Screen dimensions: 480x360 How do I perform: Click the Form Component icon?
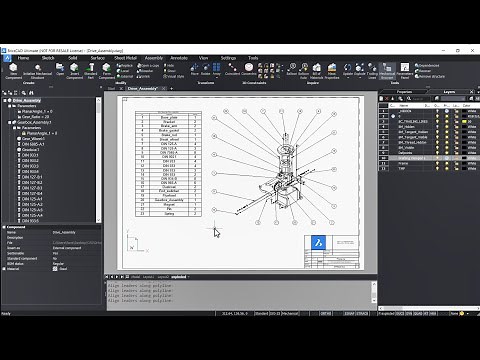click(x=106, y=68)
